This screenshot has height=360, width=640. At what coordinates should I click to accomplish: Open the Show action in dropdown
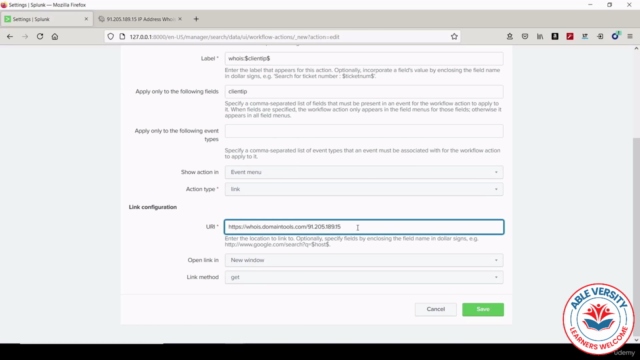tap(364, 172)
